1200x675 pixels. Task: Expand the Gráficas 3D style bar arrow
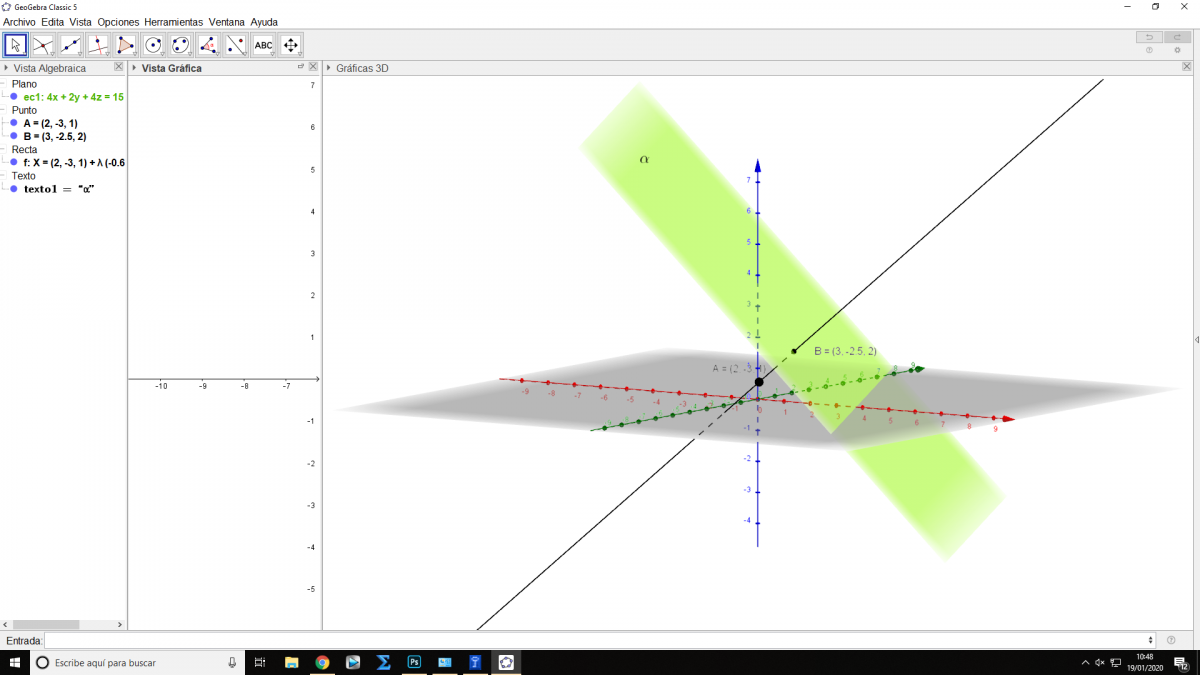coord(329,68)
